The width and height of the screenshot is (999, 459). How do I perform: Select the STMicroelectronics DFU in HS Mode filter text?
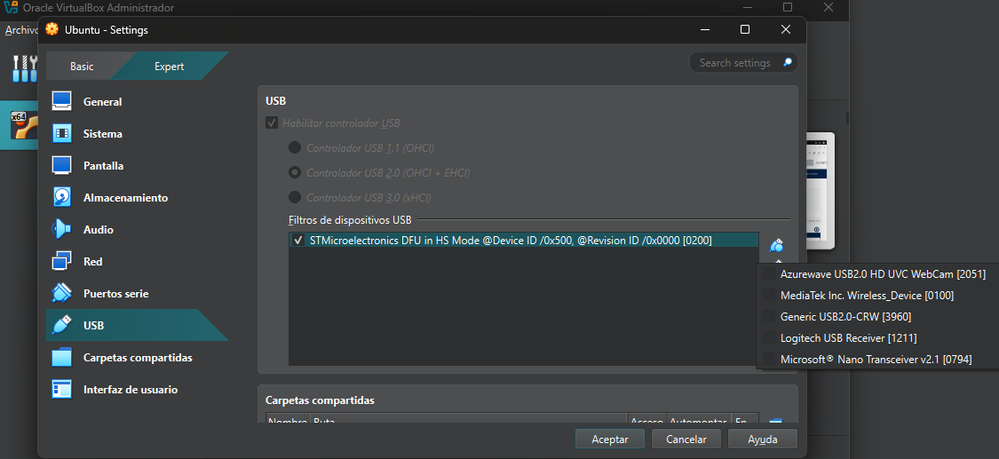511,240
